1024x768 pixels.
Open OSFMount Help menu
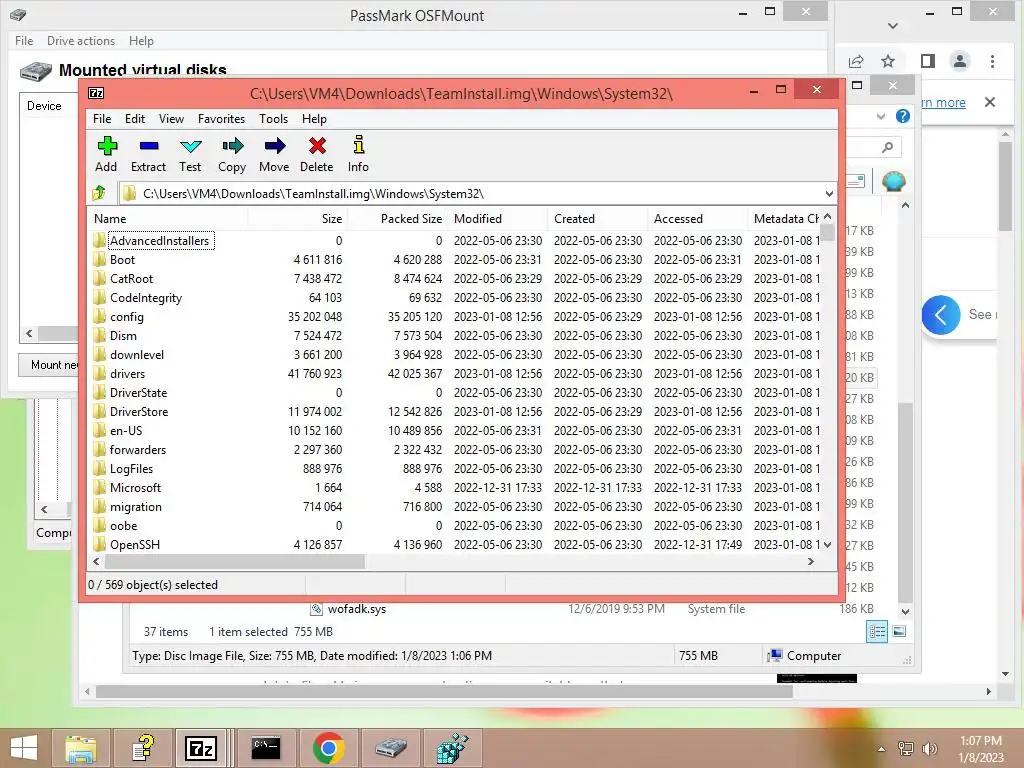(x=141, y=40)
